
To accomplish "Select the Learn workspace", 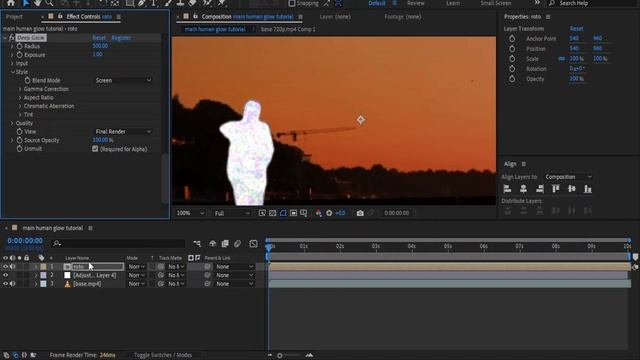I will click(x=453, y=3).
